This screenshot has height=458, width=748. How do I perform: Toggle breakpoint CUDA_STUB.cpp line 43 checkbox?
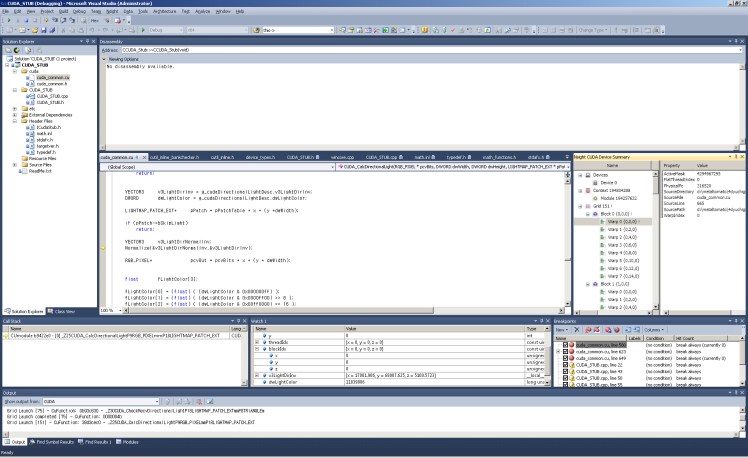(x=565, y=371)
